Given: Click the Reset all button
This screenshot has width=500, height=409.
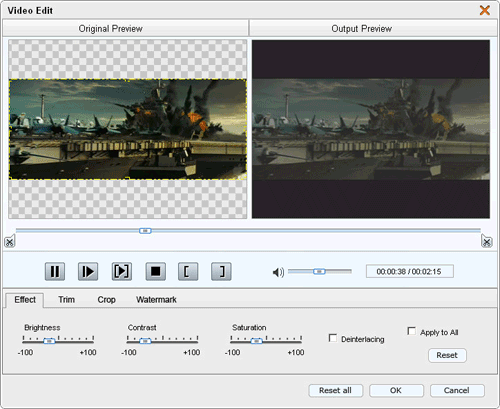Looking at the screenshot, I should pos(335,390).
